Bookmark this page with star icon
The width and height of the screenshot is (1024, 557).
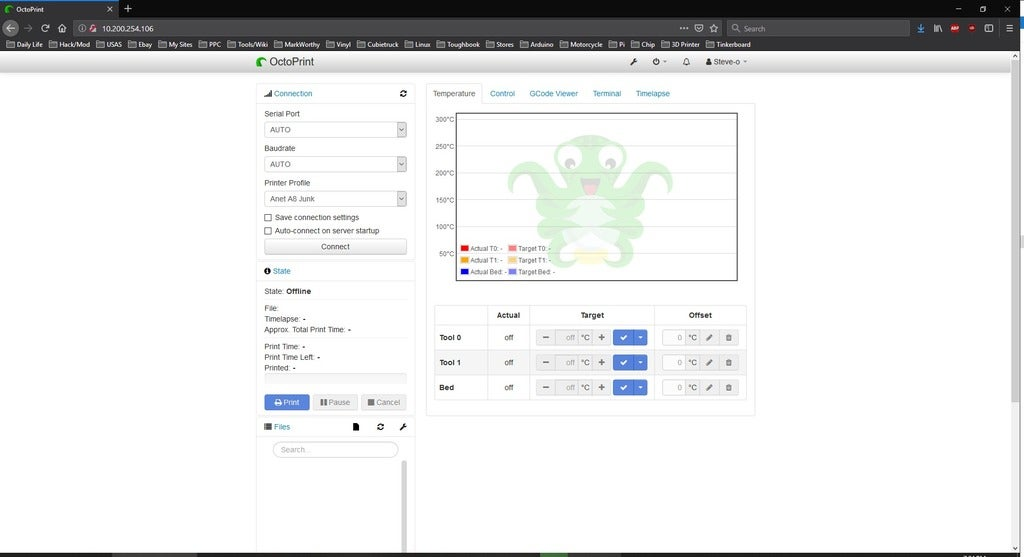(714, 28)
